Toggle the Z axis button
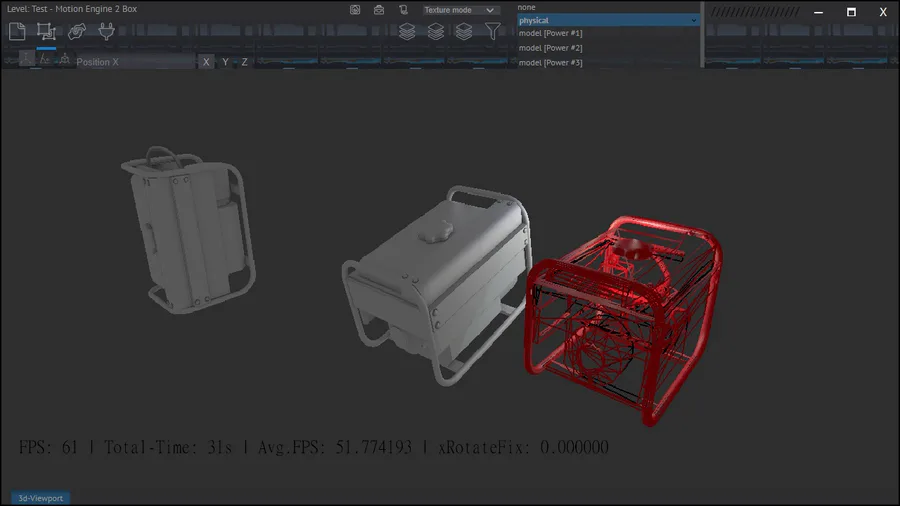 245,62
